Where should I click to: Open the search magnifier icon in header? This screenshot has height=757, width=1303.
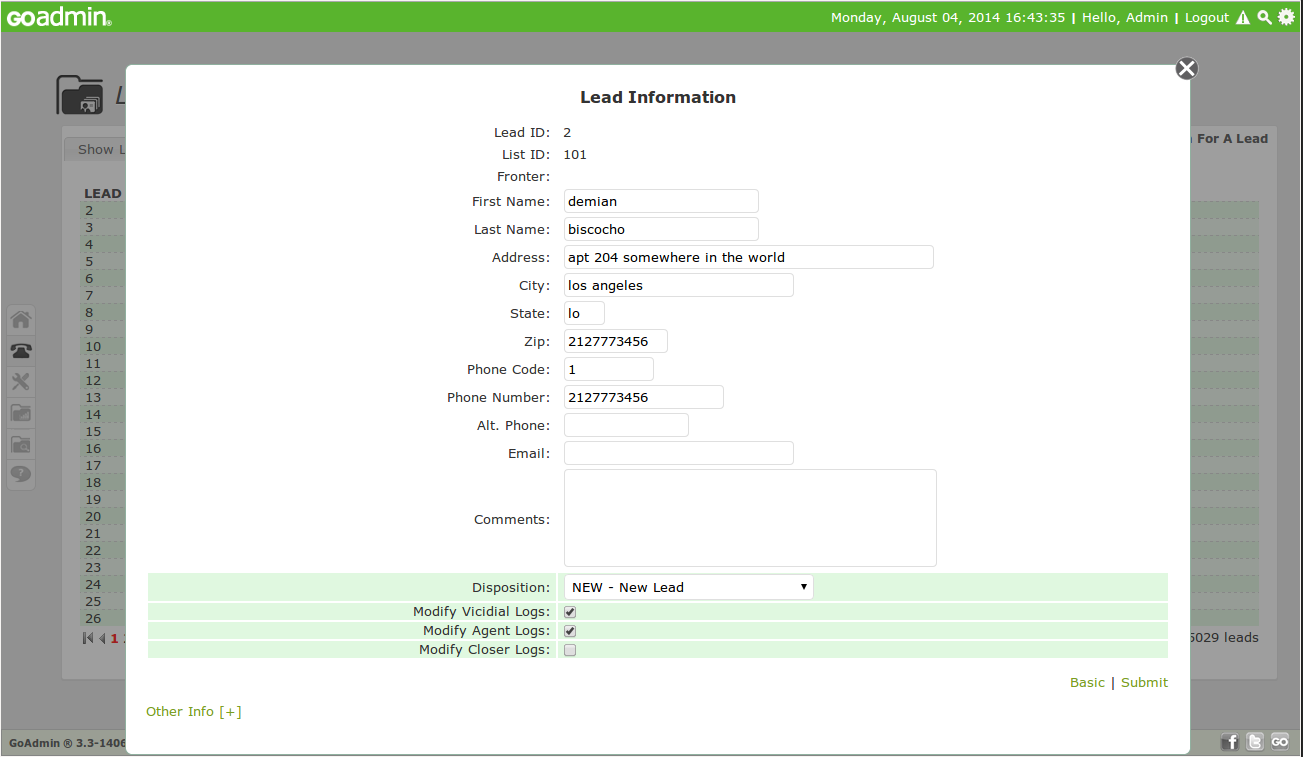1265,17
